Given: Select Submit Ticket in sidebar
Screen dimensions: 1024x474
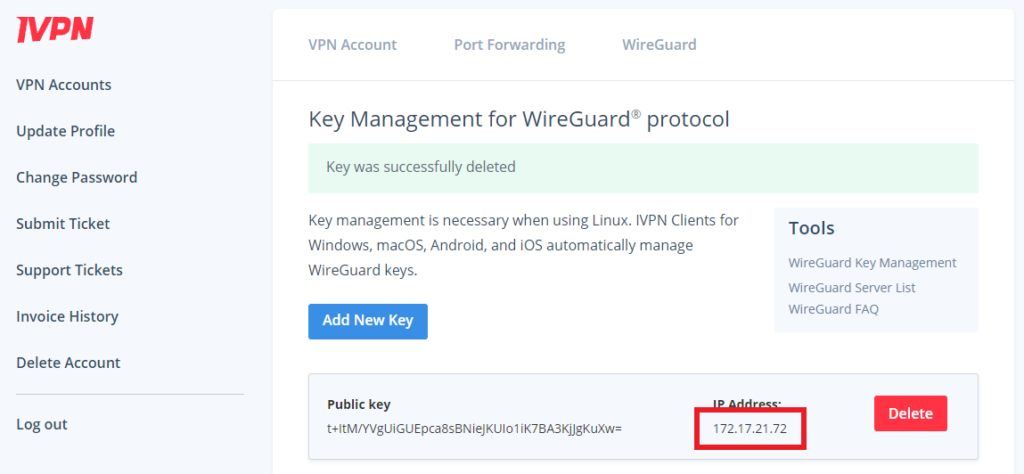Looking at the screenshot, I should pyautogui.click(x=63, y=224).
